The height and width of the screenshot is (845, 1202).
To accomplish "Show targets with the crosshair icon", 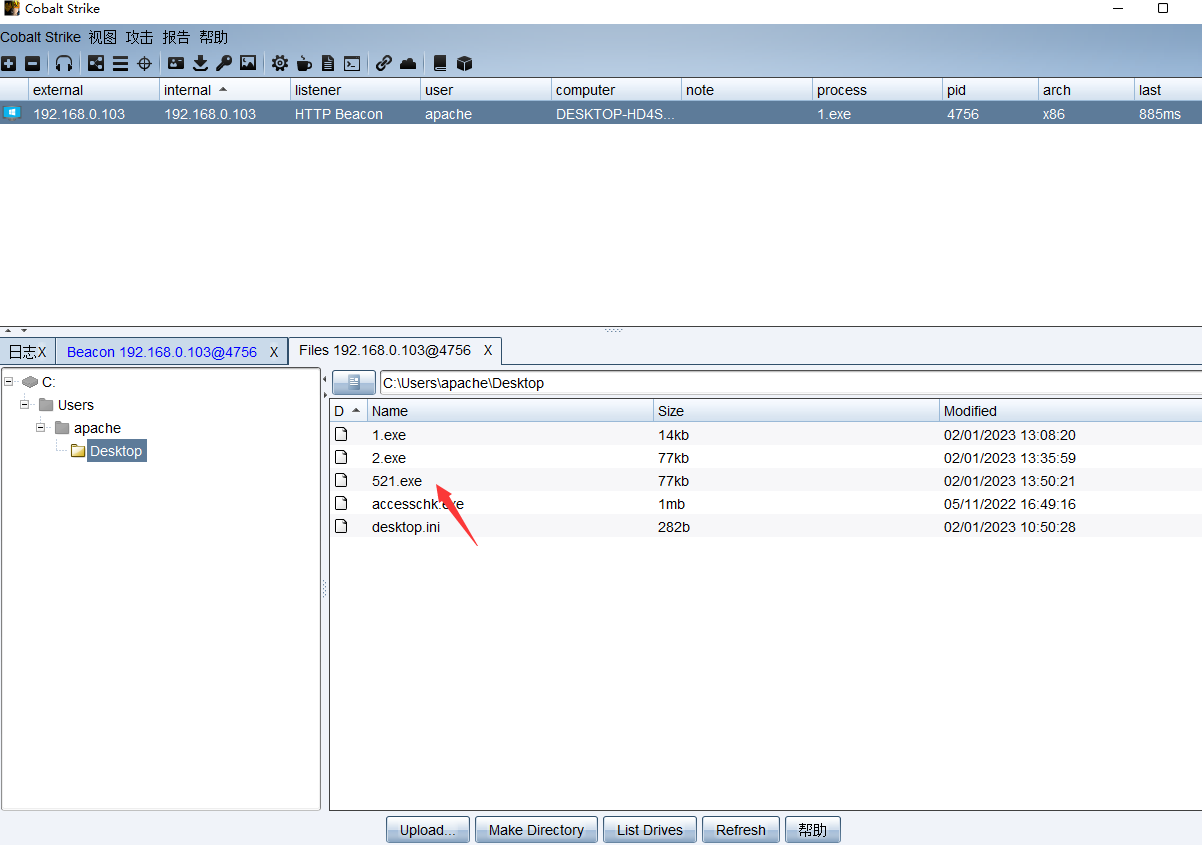I will 144,63.
